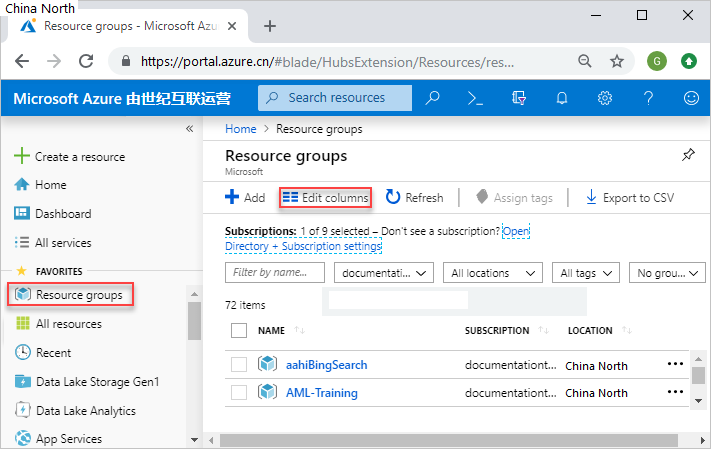
Task: Open Dashboard from the sidebar
Action: 53,214
